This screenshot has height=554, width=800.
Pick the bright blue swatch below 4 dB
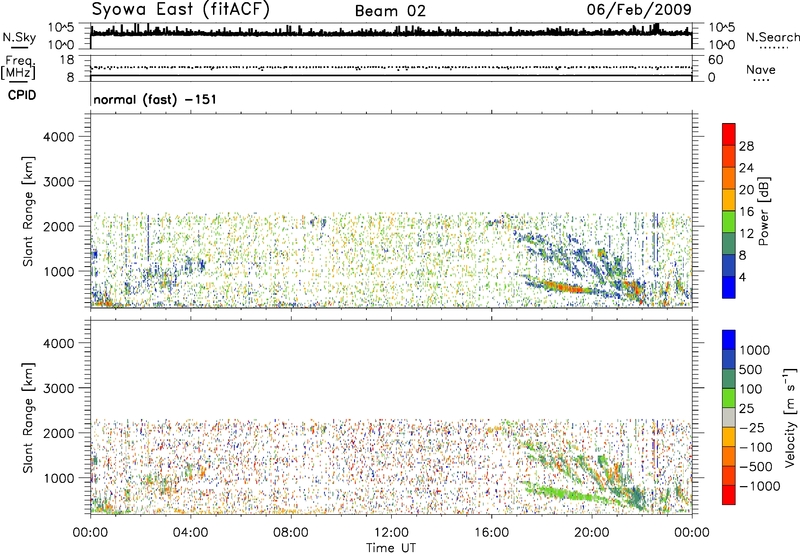[x=729, y=287]
